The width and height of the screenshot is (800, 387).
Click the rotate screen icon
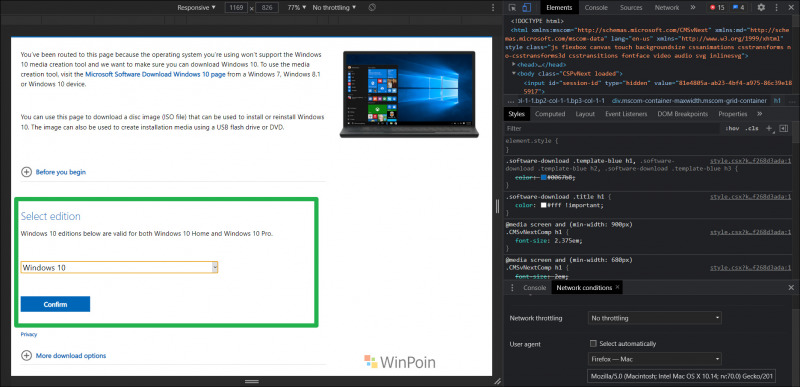tap(372, 8)
